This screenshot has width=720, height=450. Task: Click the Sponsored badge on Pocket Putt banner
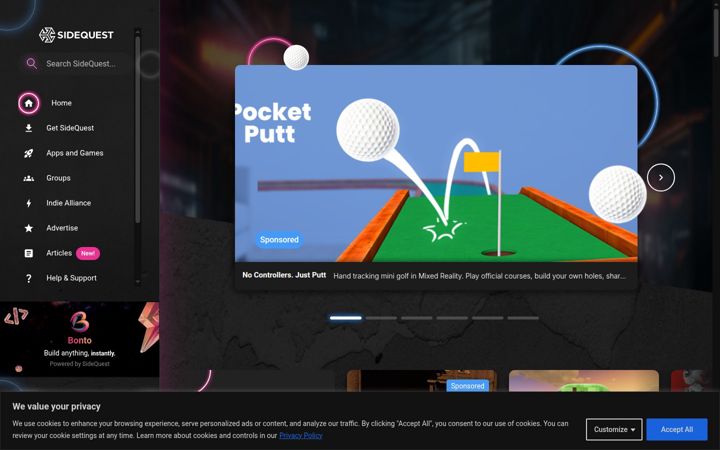click(x=279, y=240)
